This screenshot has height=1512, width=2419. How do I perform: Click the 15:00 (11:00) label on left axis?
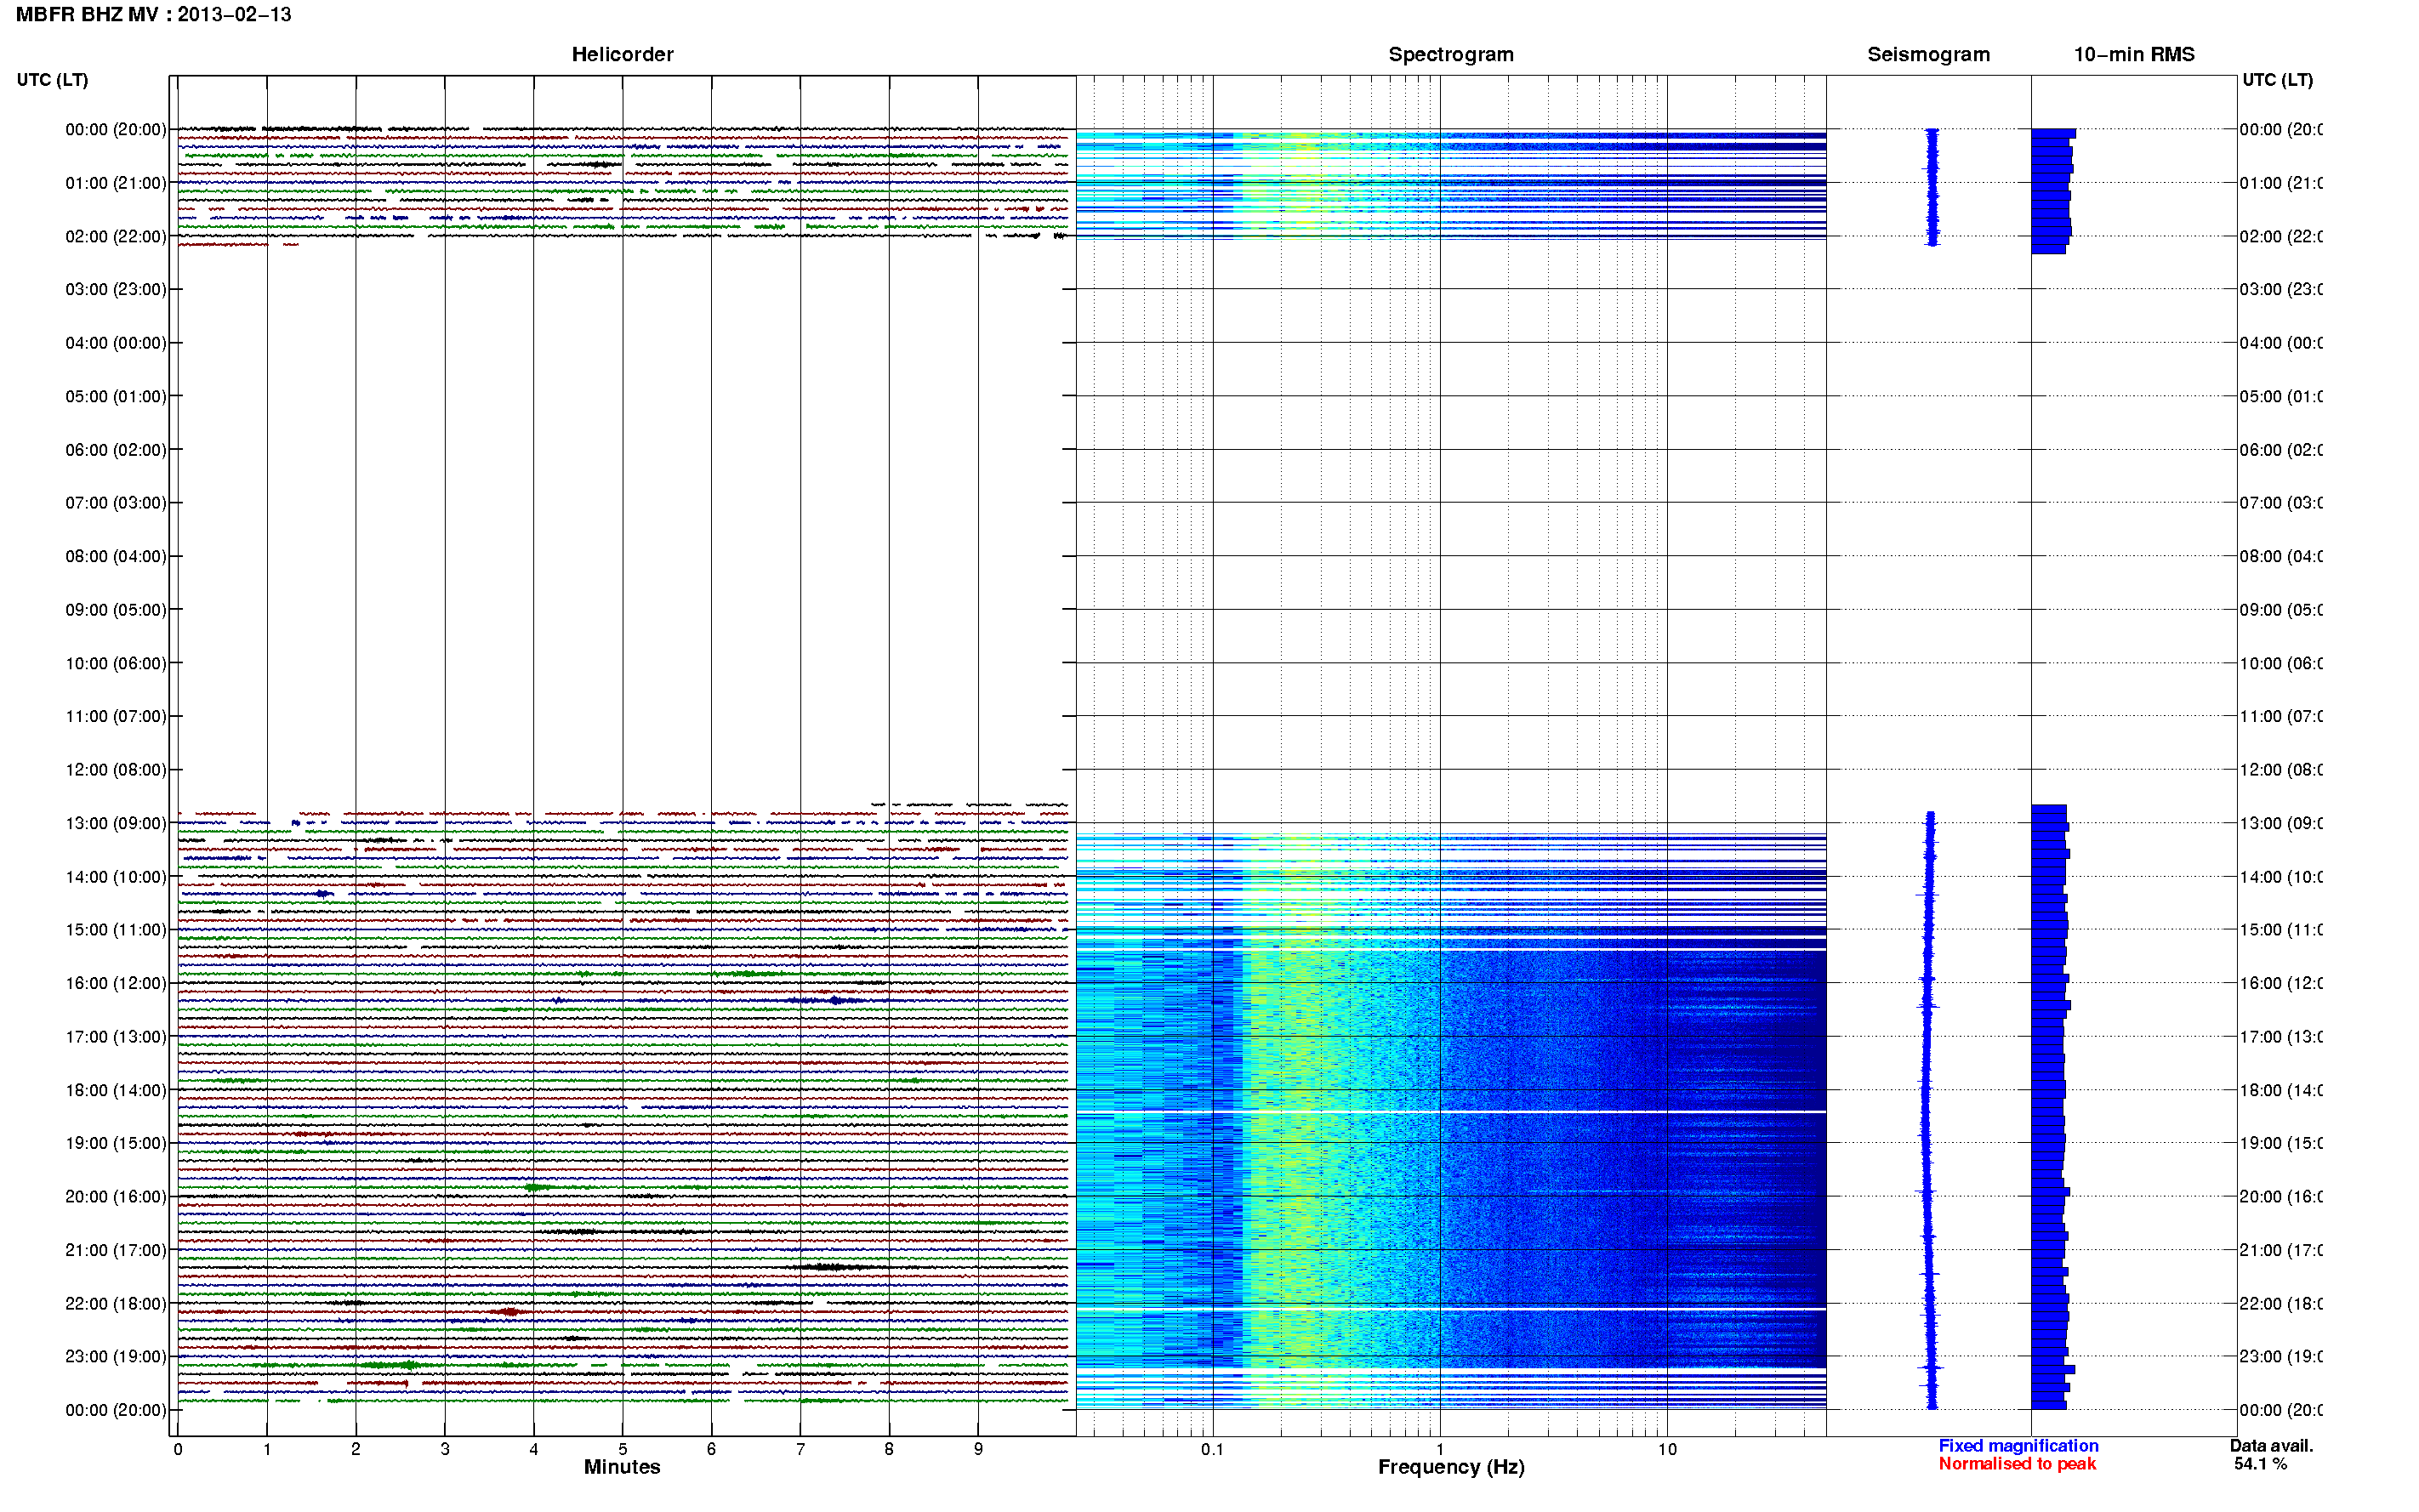click(x=116, y=930)
